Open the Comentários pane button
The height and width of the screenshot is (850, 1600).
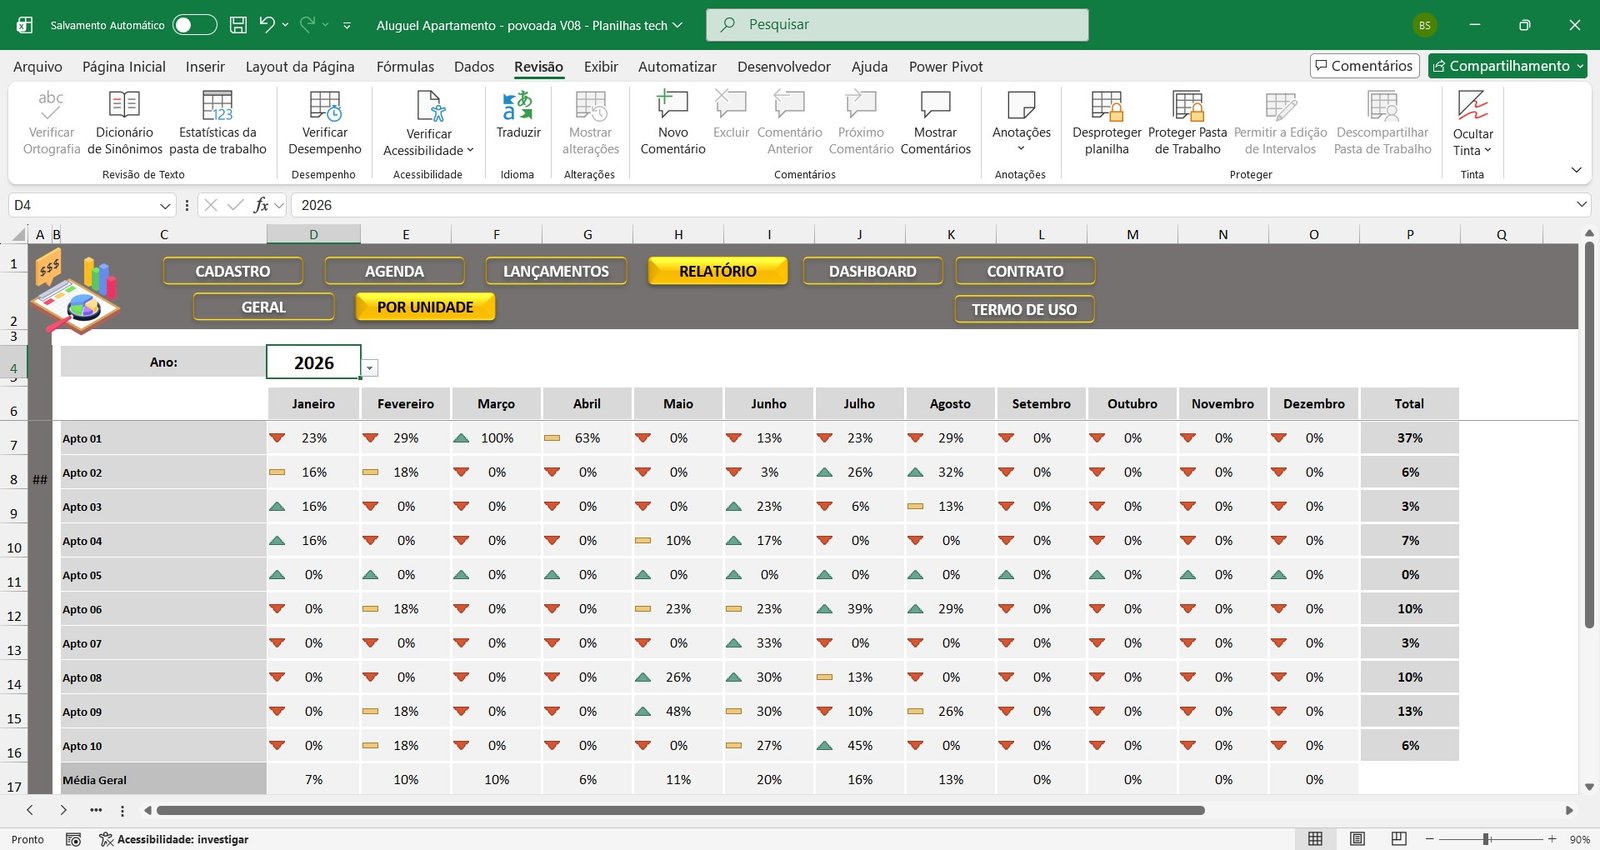[1365, 66]
